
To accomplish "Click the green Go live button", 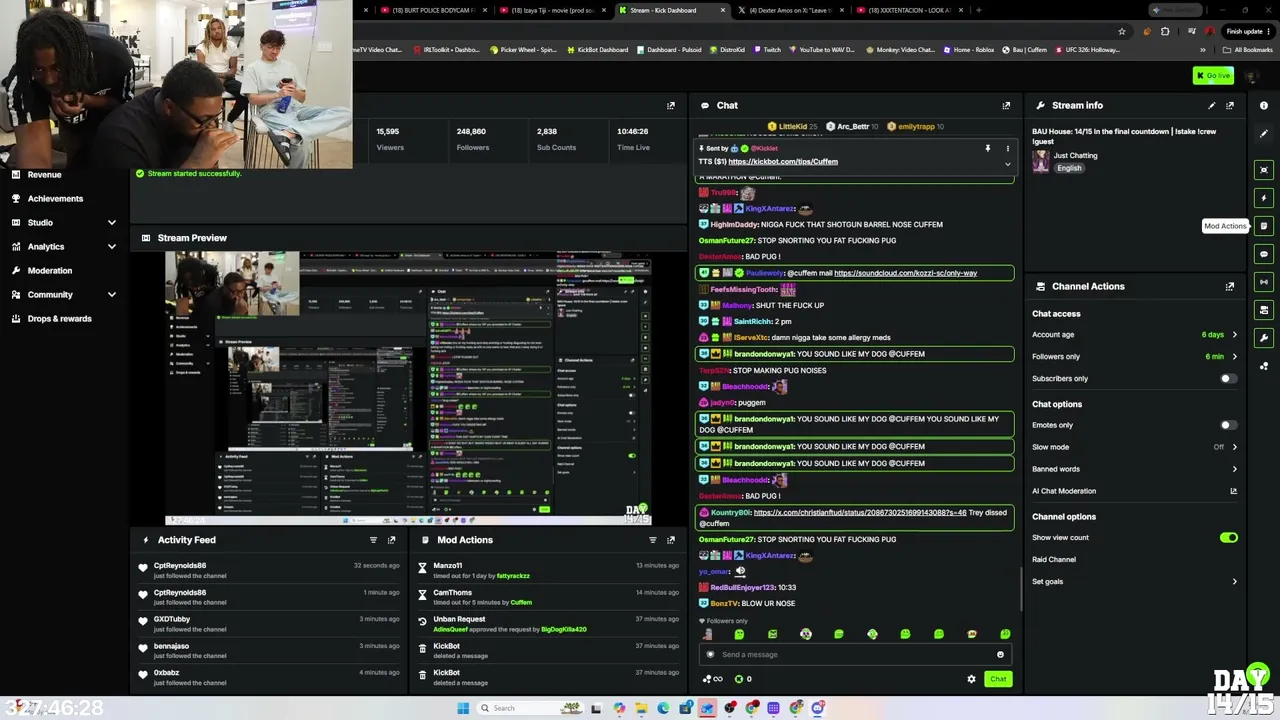I will pyautogui.click(x=1213, y=76).
